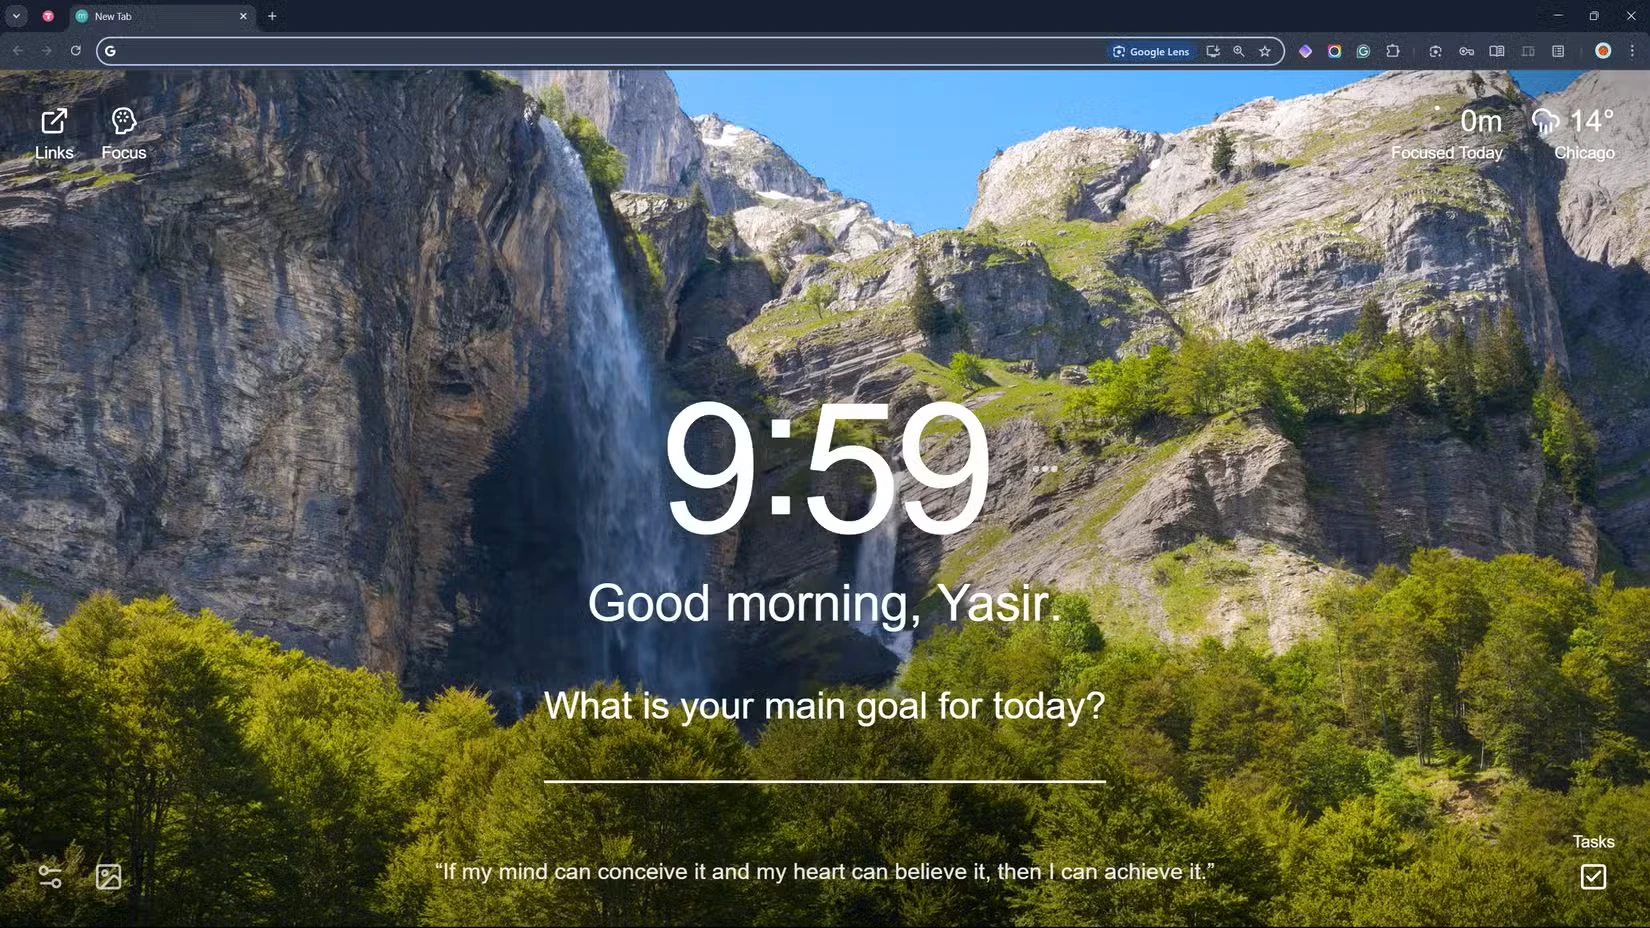This screenshot has height=928, width=1650.
Task: Select the New Tab tab
Action: point(160,16)
